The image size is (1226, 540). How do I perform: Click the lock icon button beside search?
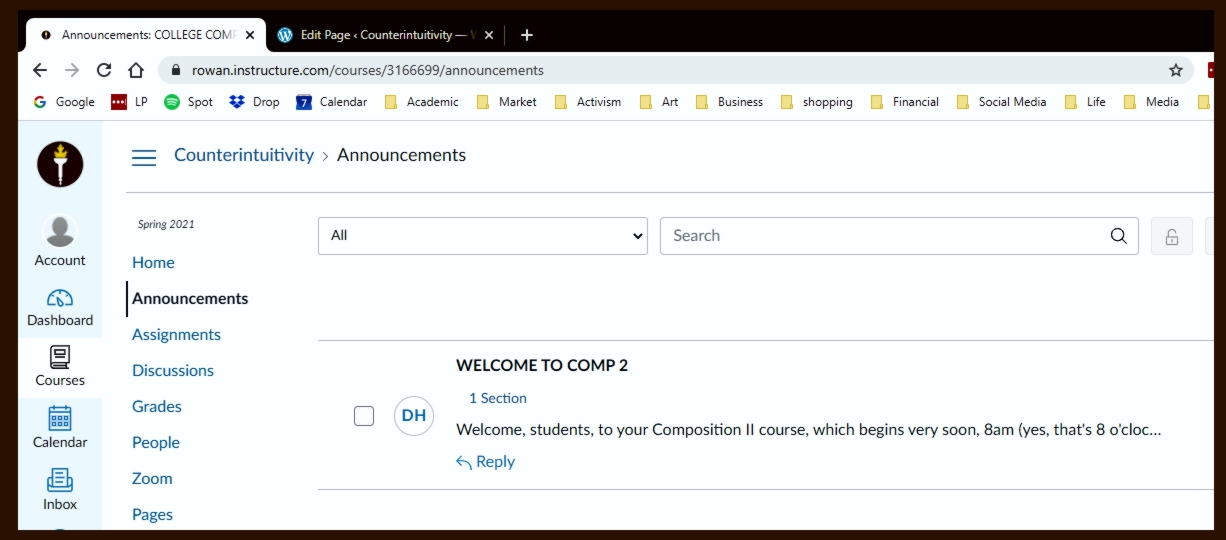click(x=1171, y=237)
